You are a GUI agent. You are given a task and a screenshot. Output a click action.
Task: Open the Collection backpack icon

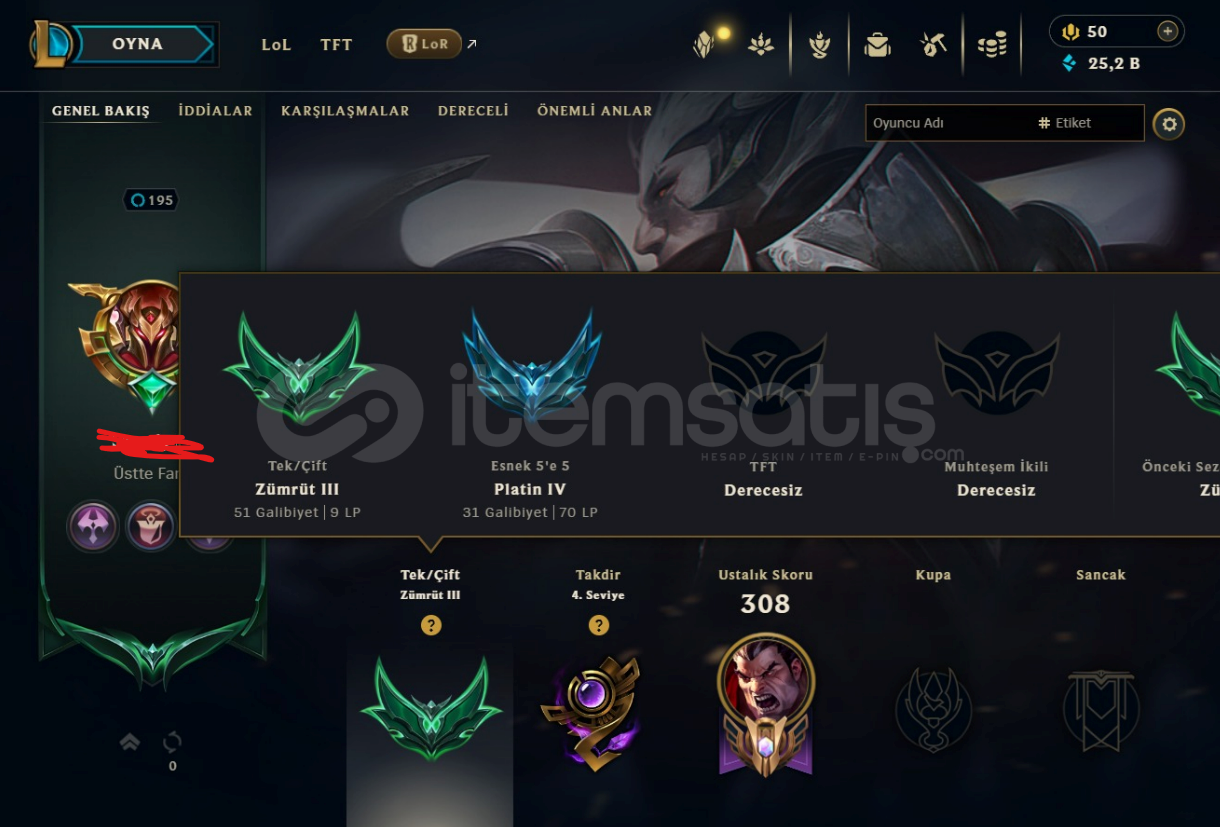877,44
